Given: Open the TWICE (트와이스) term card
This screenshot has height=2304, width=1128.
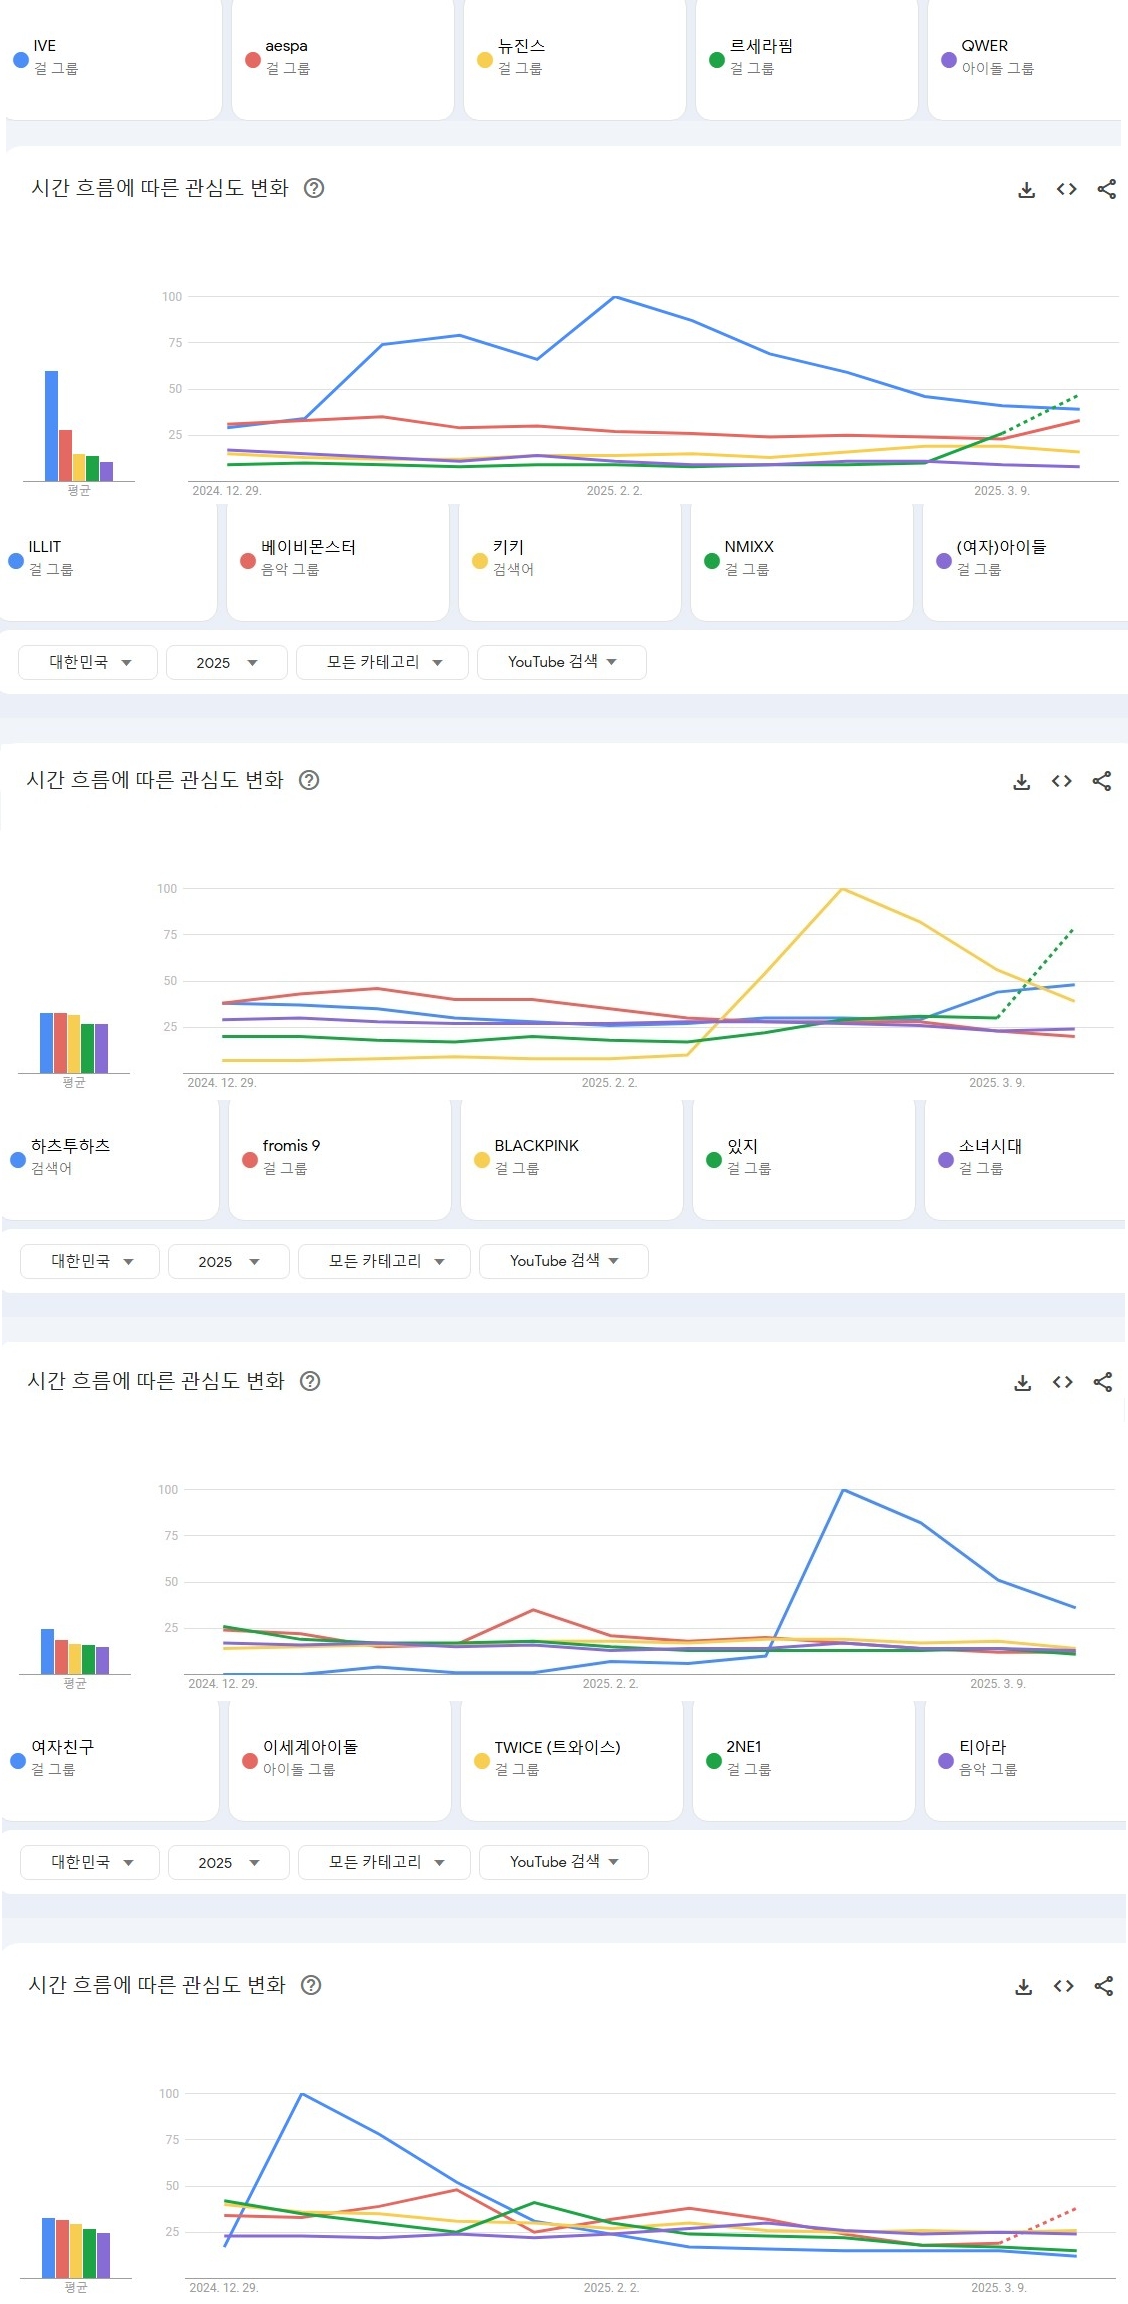Looking at the screenshot, I should pyautogui.click(x=571, y=1758).
